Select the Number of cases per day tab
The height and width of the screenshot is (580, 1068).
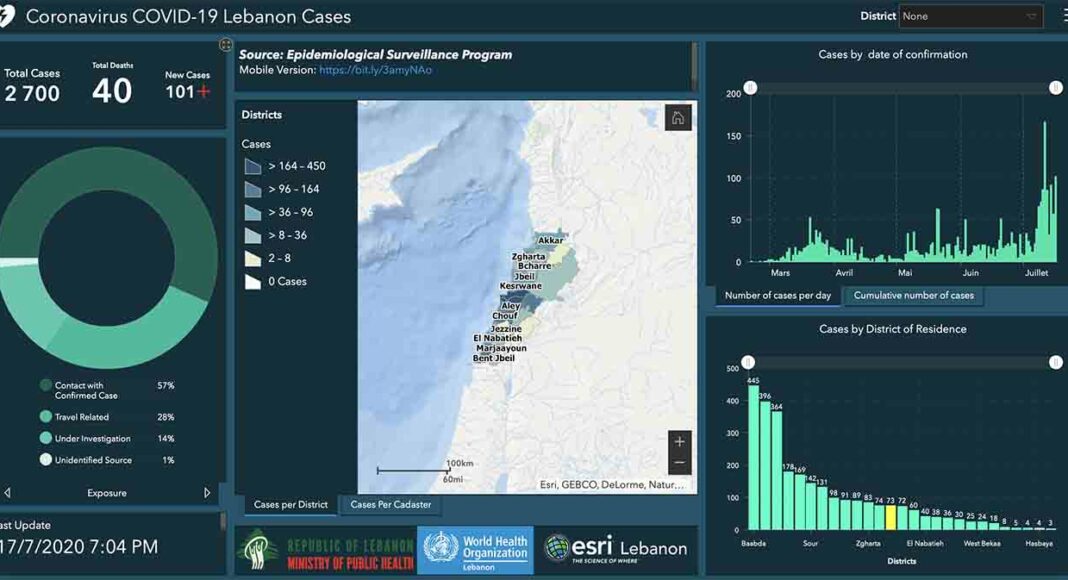tap(778, 296)
